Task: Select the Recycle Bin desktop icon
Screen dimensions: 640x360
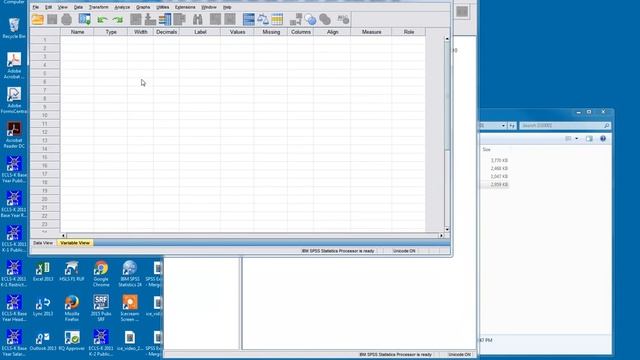Action: coord(14,28)
